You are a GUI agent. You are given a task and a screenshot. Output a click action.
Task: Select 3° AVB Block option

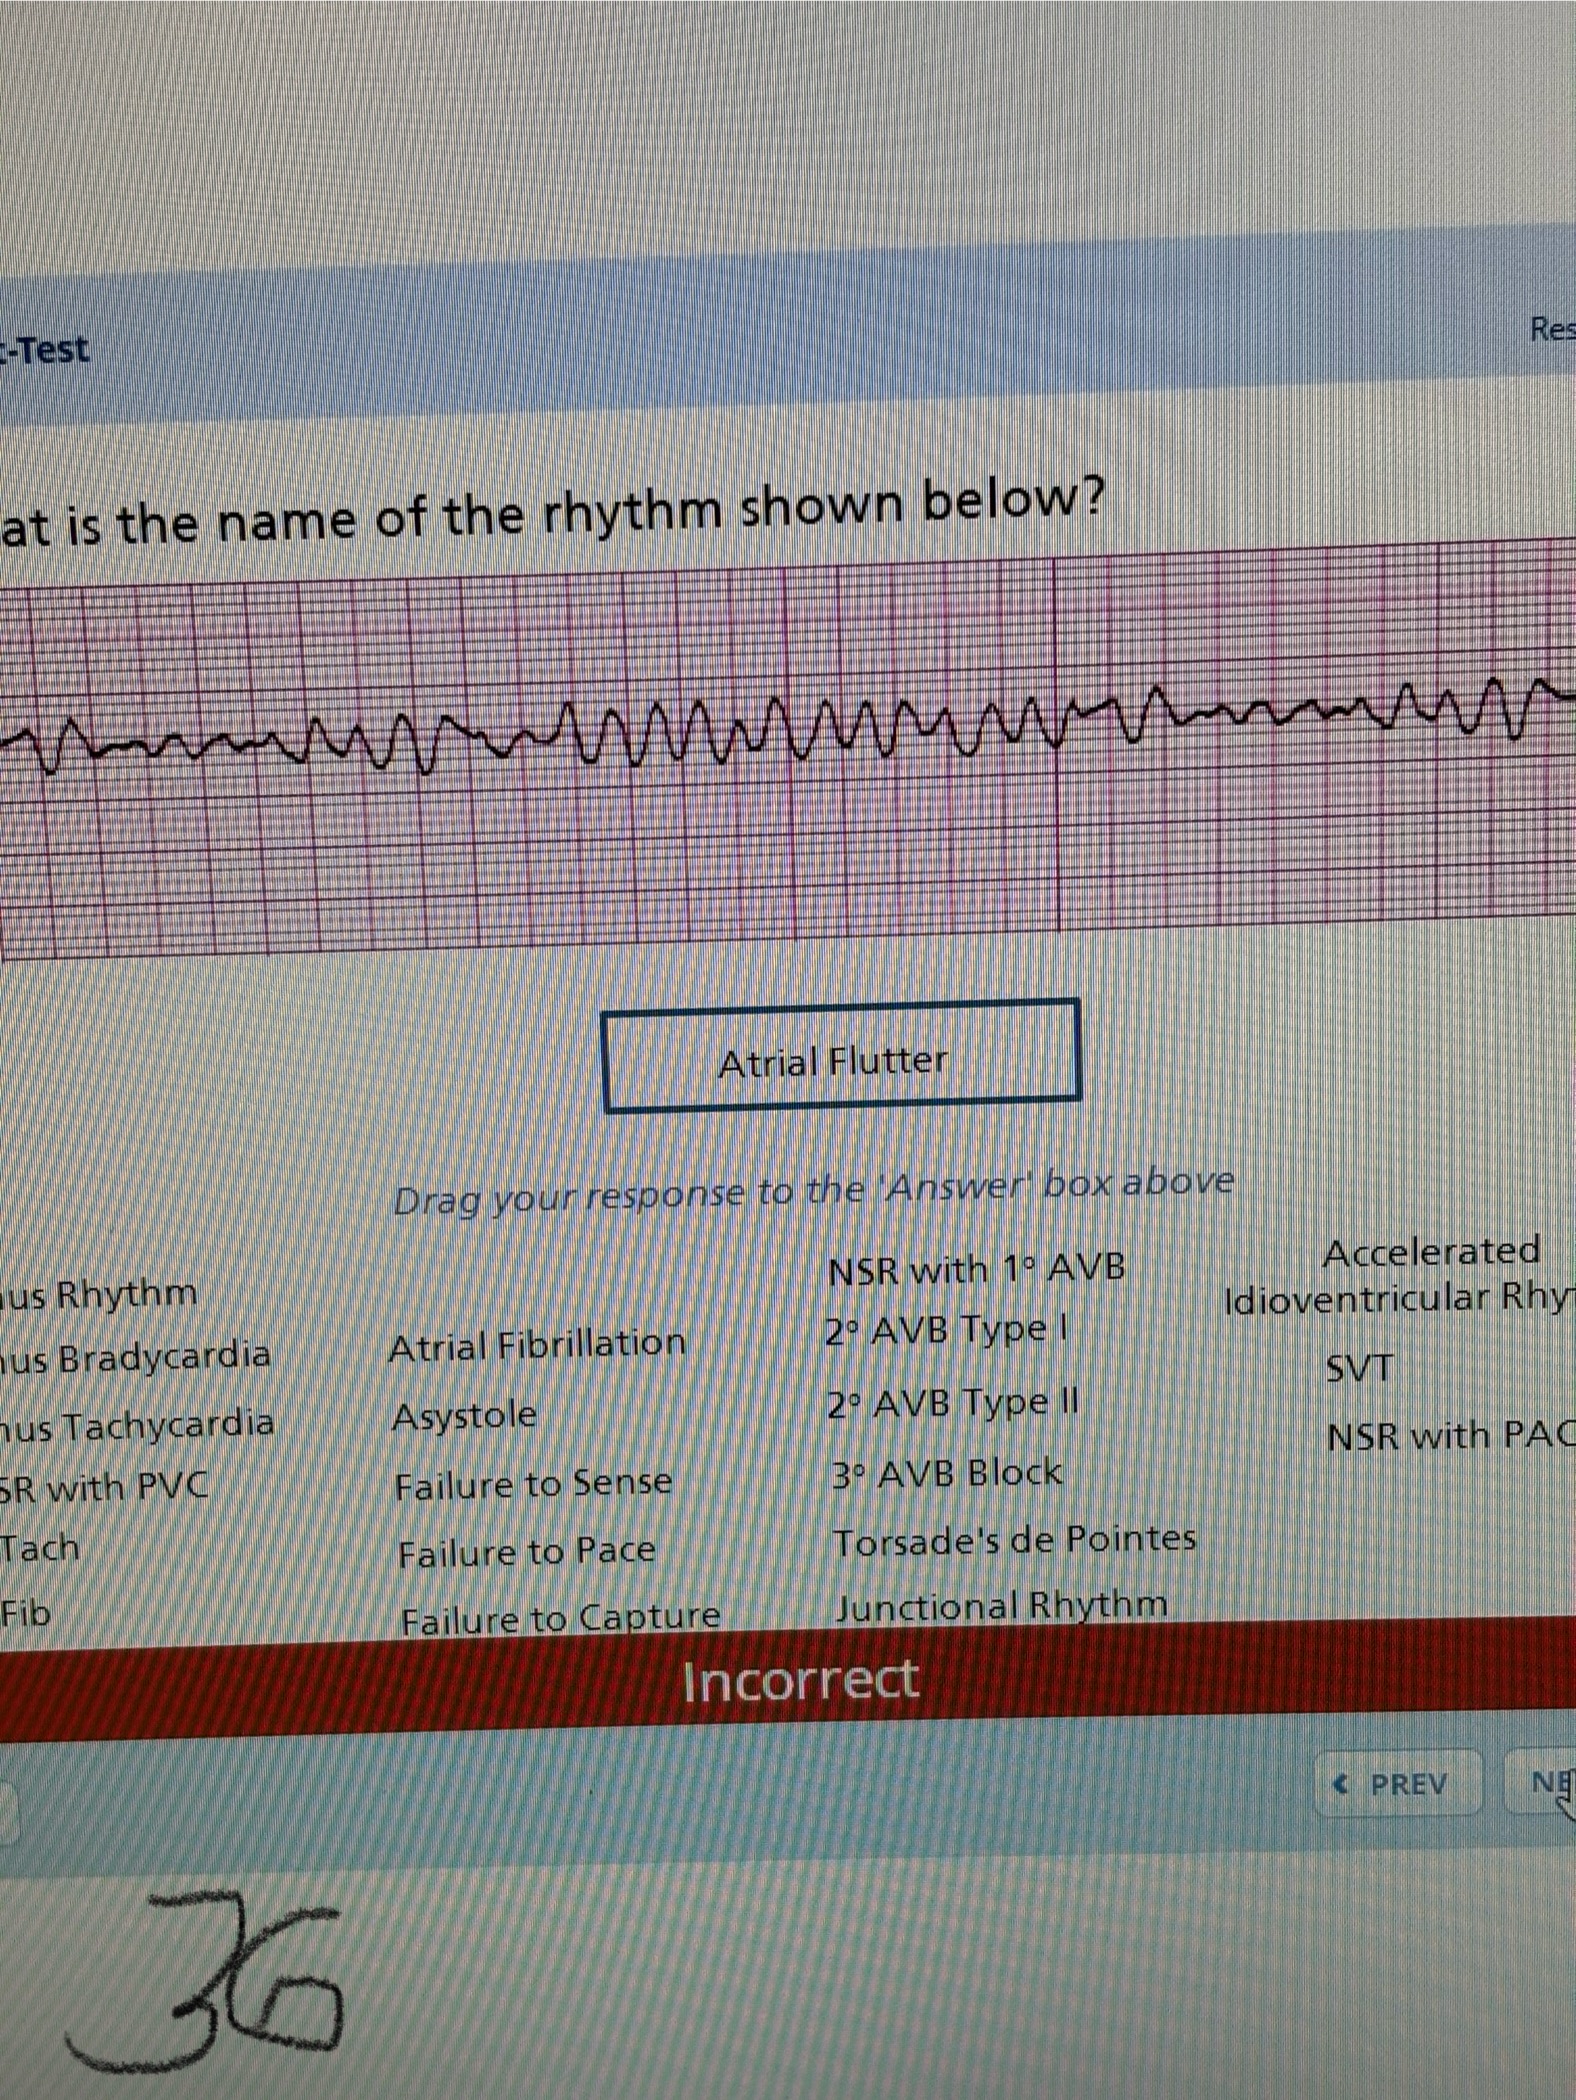click(x=947, y=1473)
